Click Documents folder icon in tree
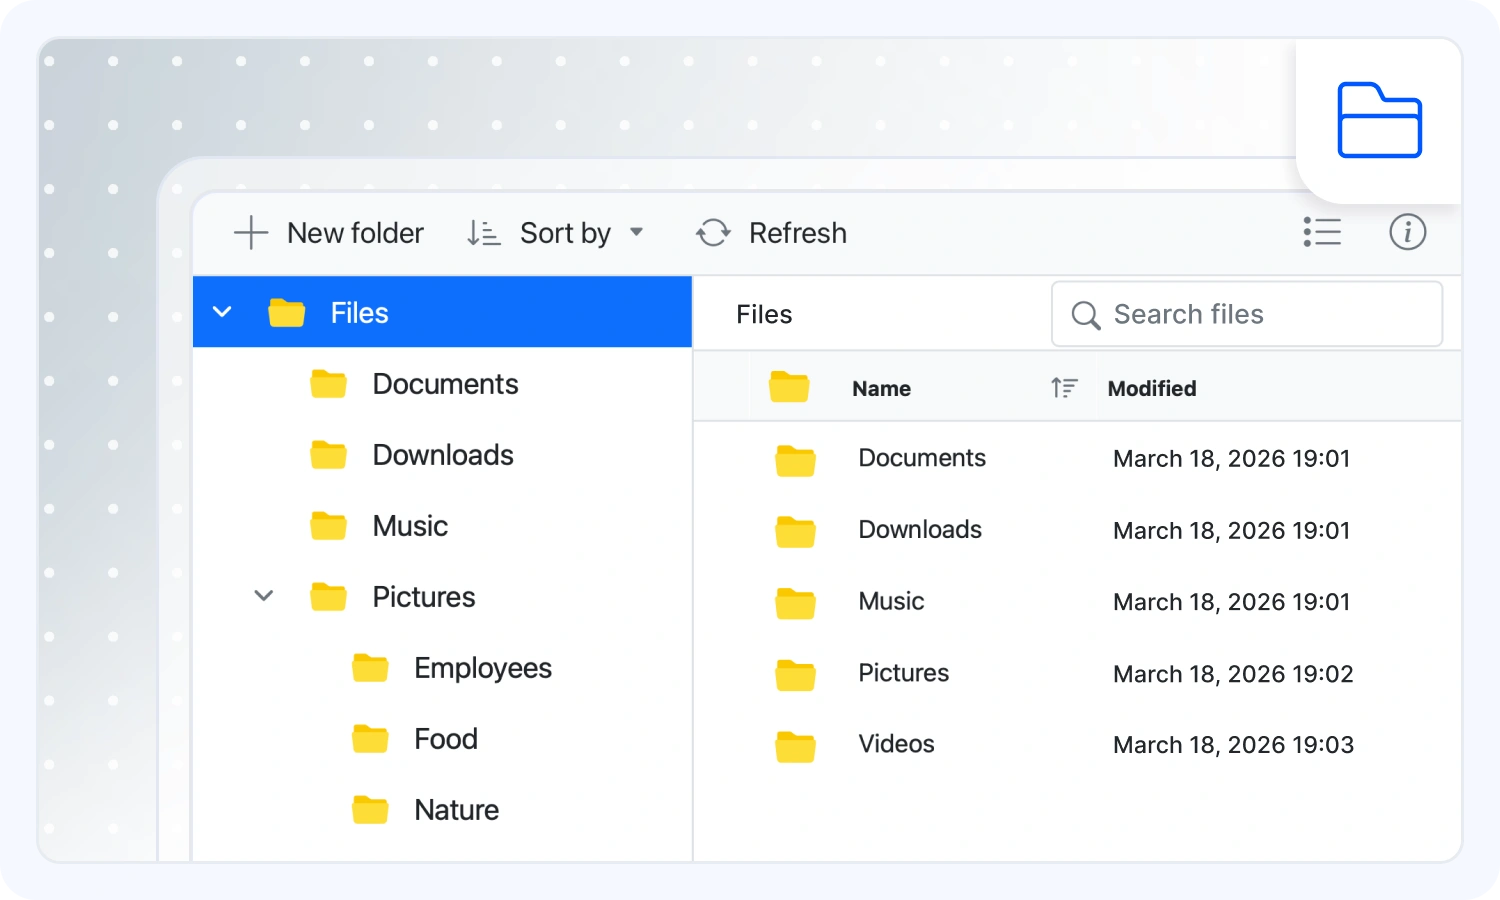The width and height of the screenshot is (1500, 900). pos(328,383)
